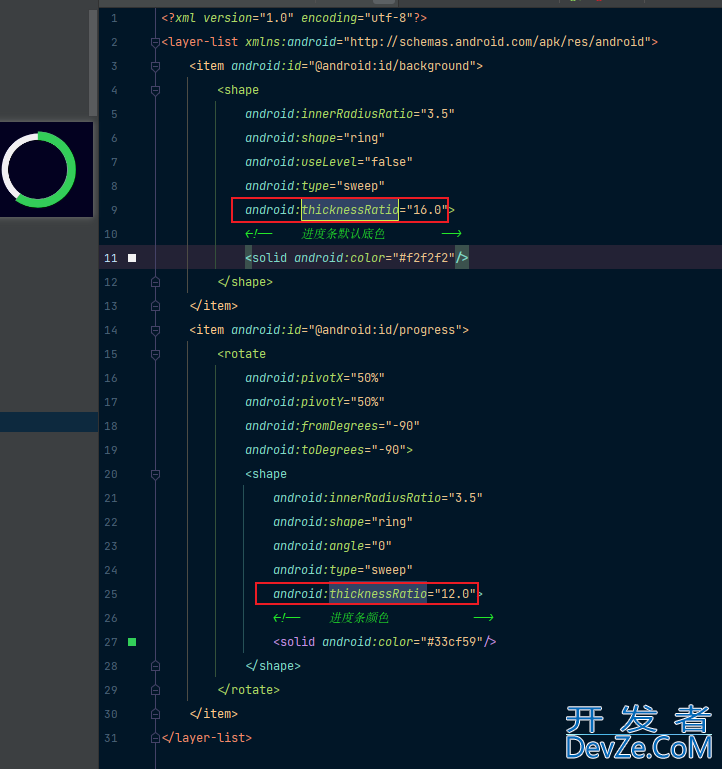Place cursor in xml version declaration
Screen dimensions: 722x769
point(294,18)
